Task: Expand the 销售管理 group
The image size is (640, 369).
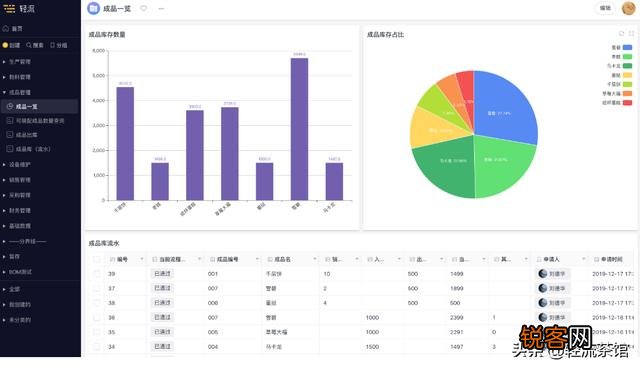Action: coord(4,180)
